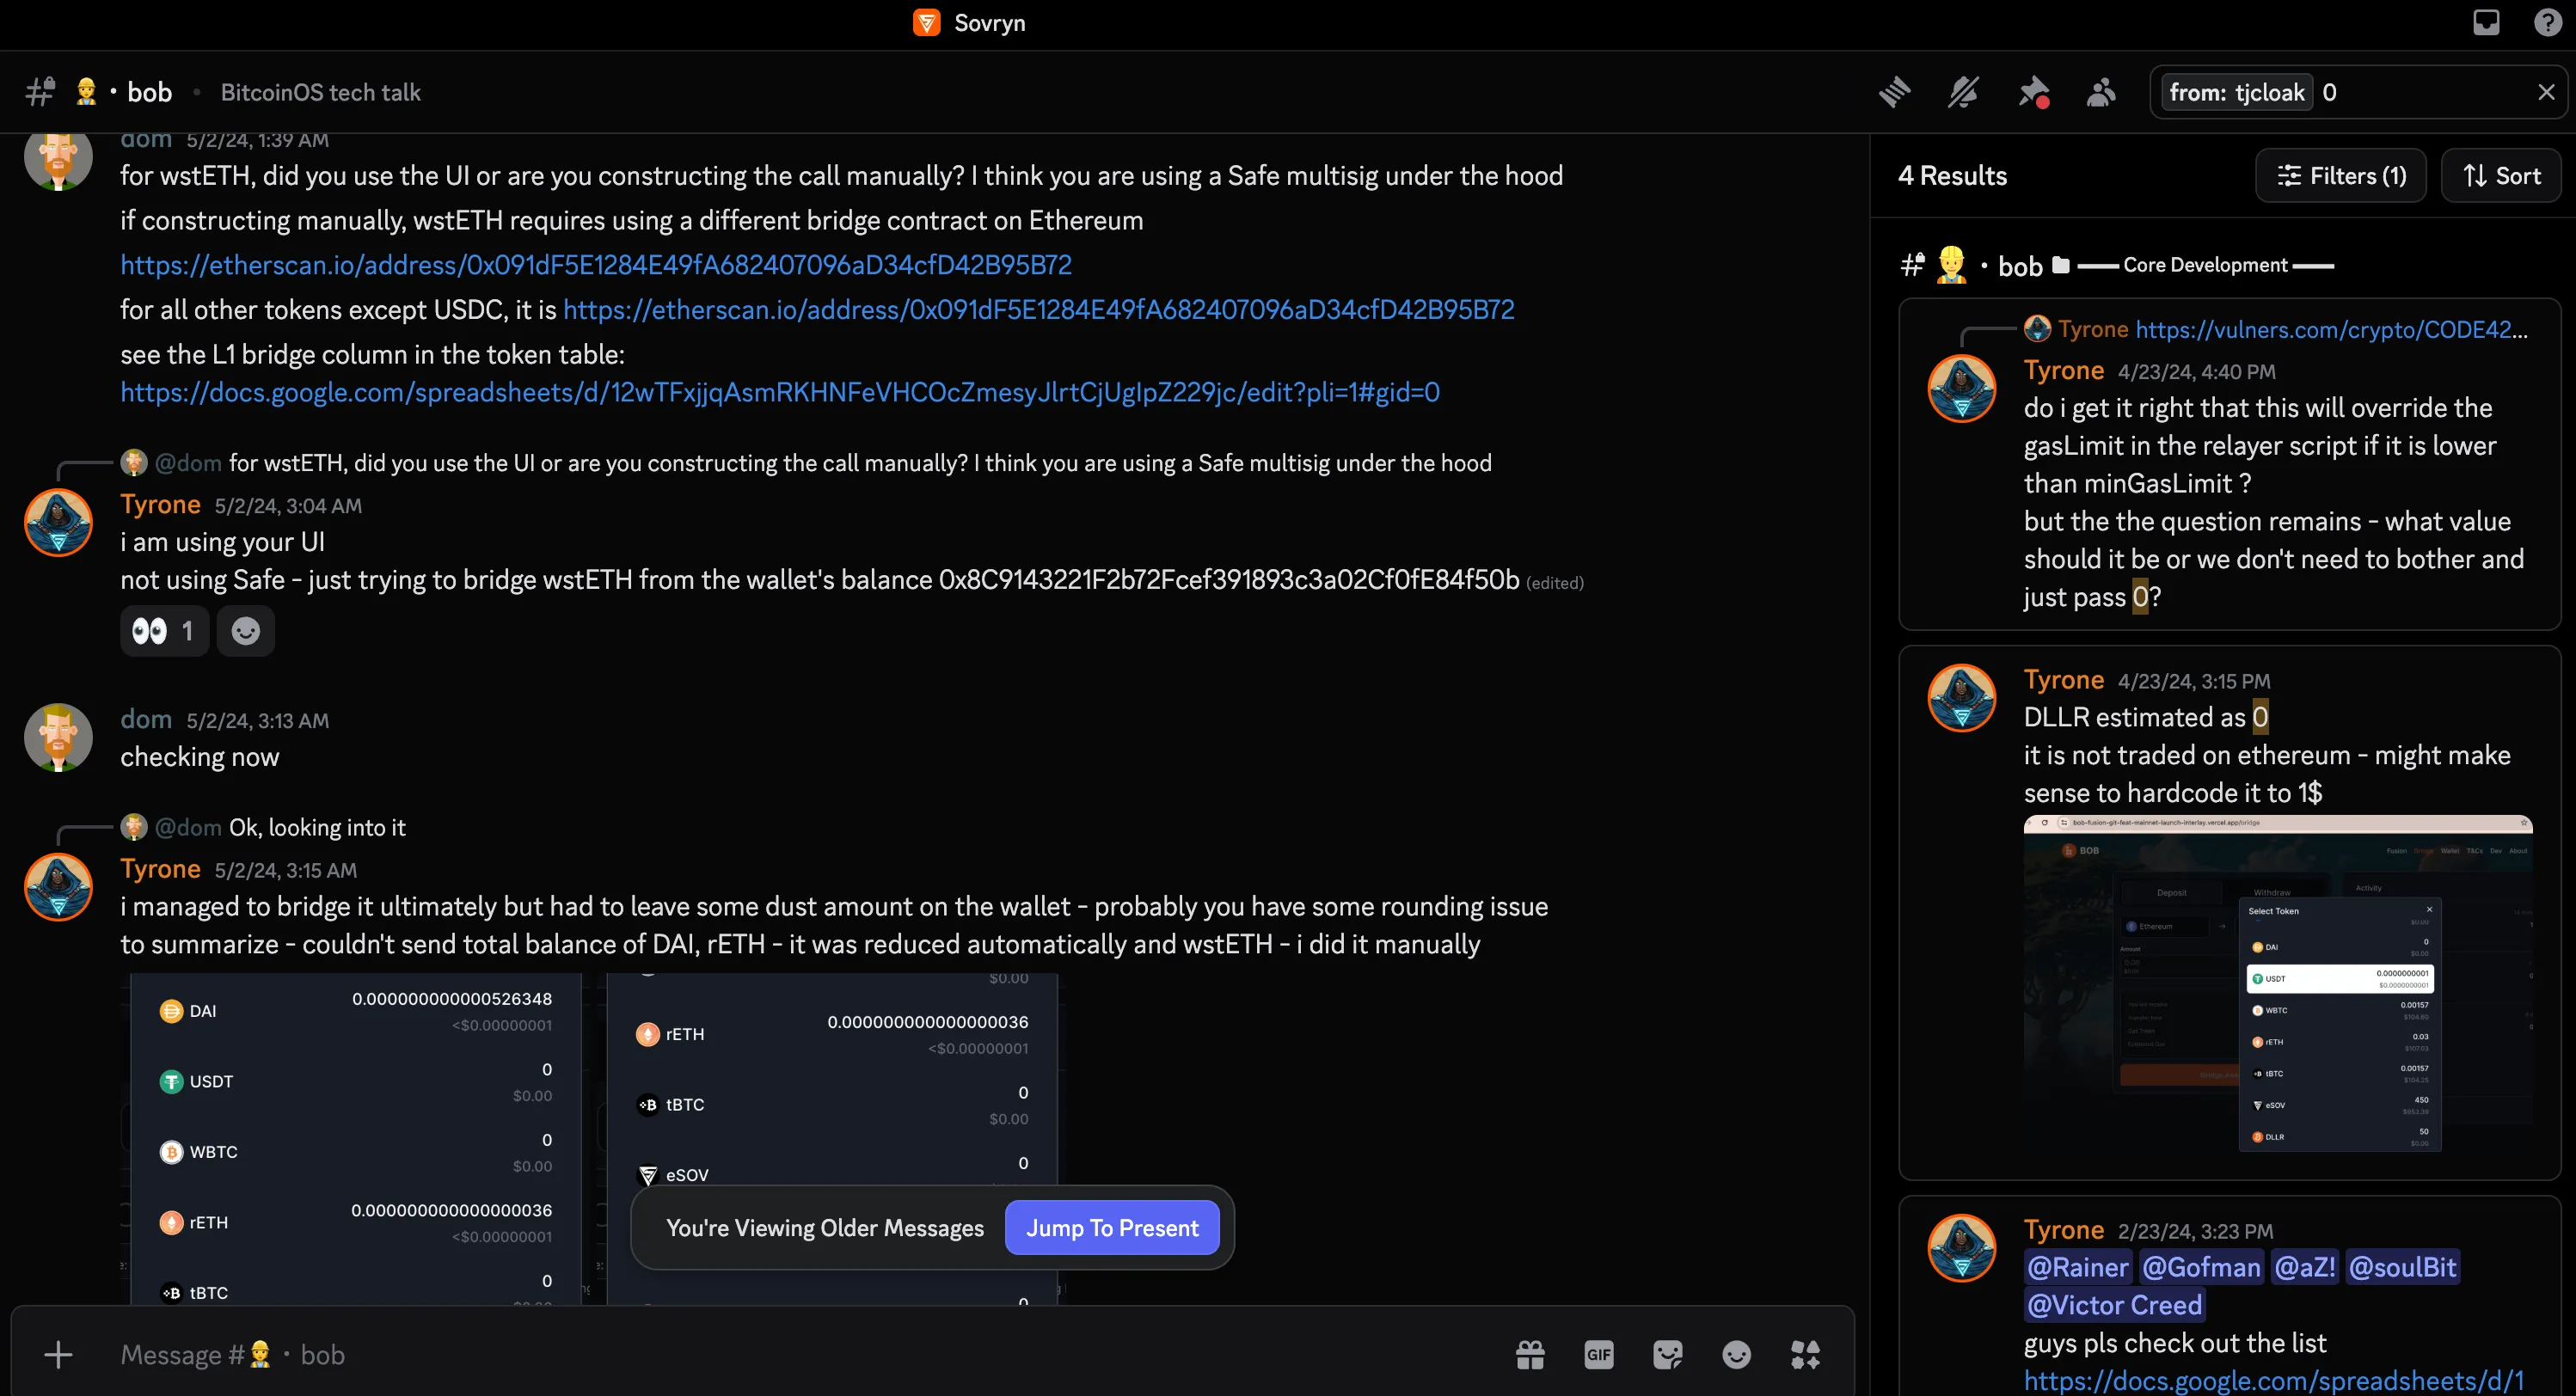2576x1396 pixels.
Task: Click the bob channel hash icon in header
Action: [x=40, y=92]
